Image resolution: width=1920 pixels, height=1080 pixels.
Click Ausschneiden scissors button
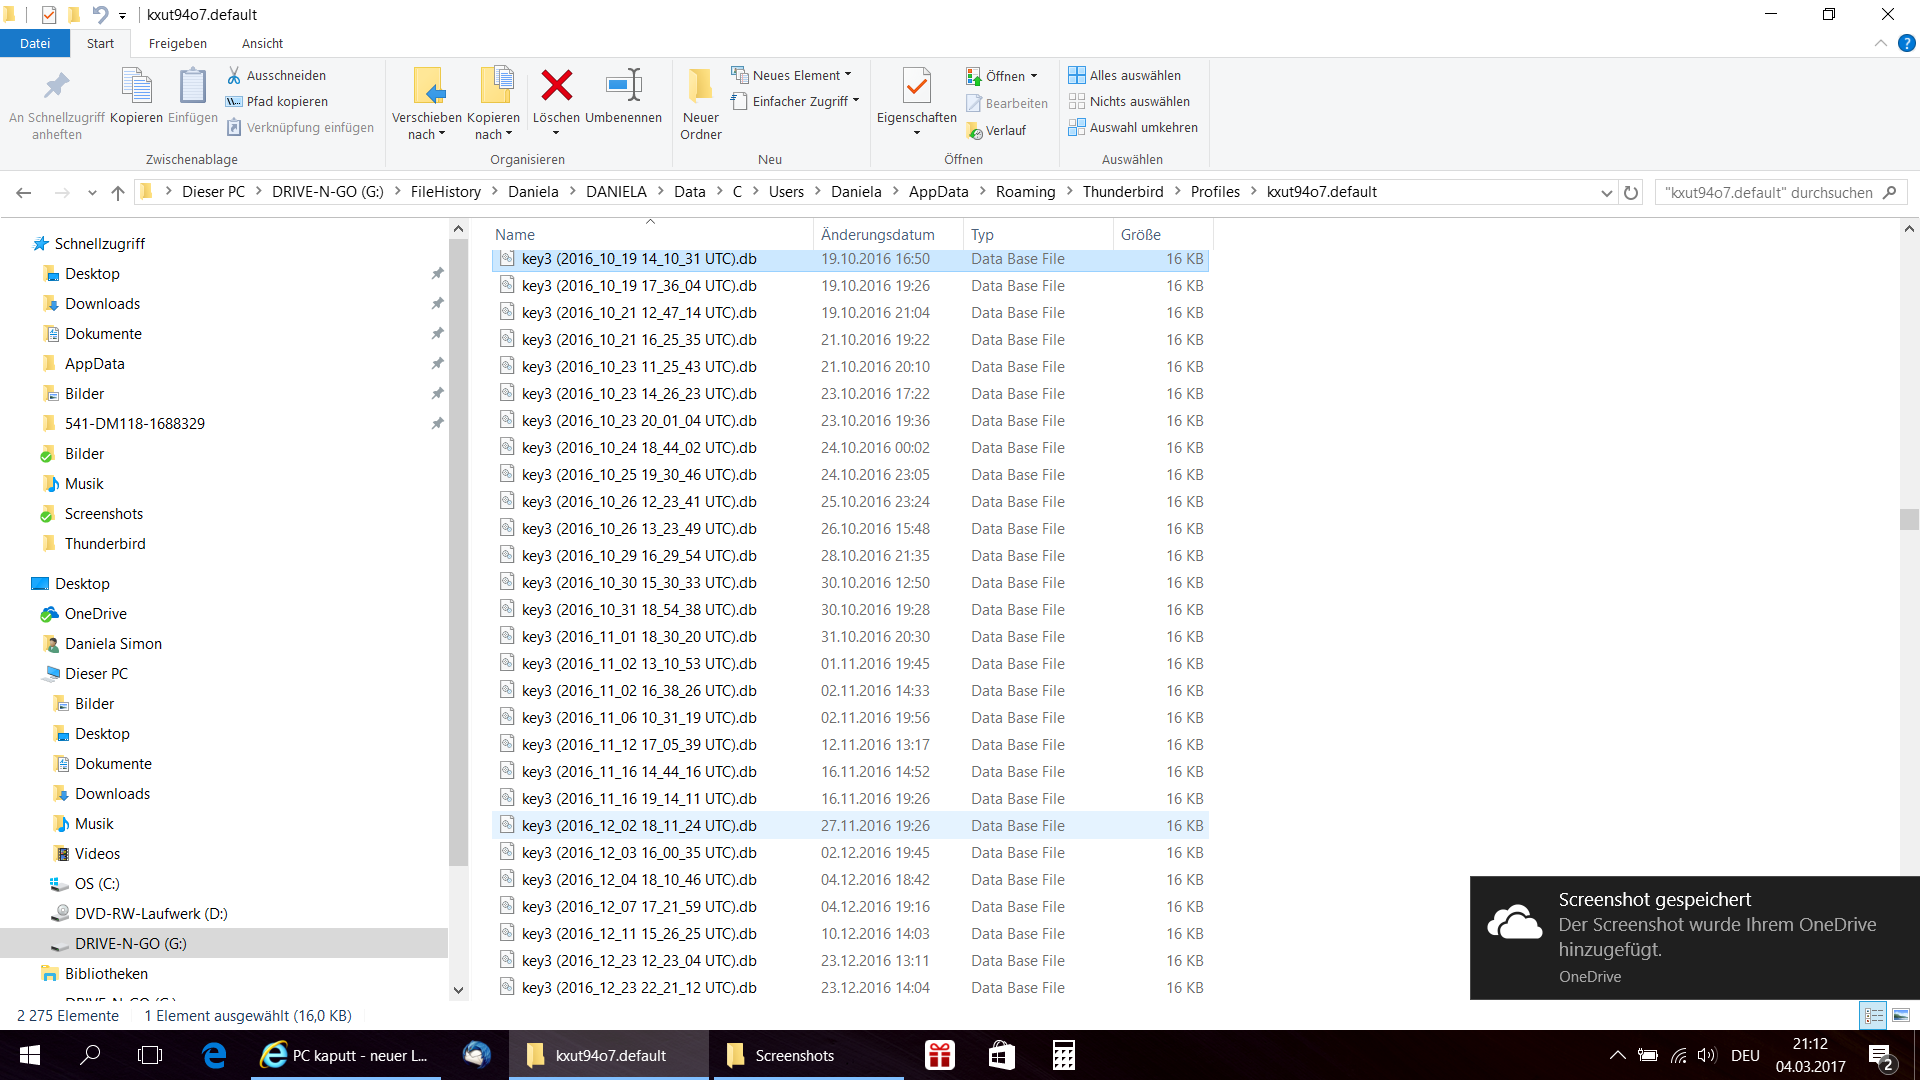tap(276, 75)
